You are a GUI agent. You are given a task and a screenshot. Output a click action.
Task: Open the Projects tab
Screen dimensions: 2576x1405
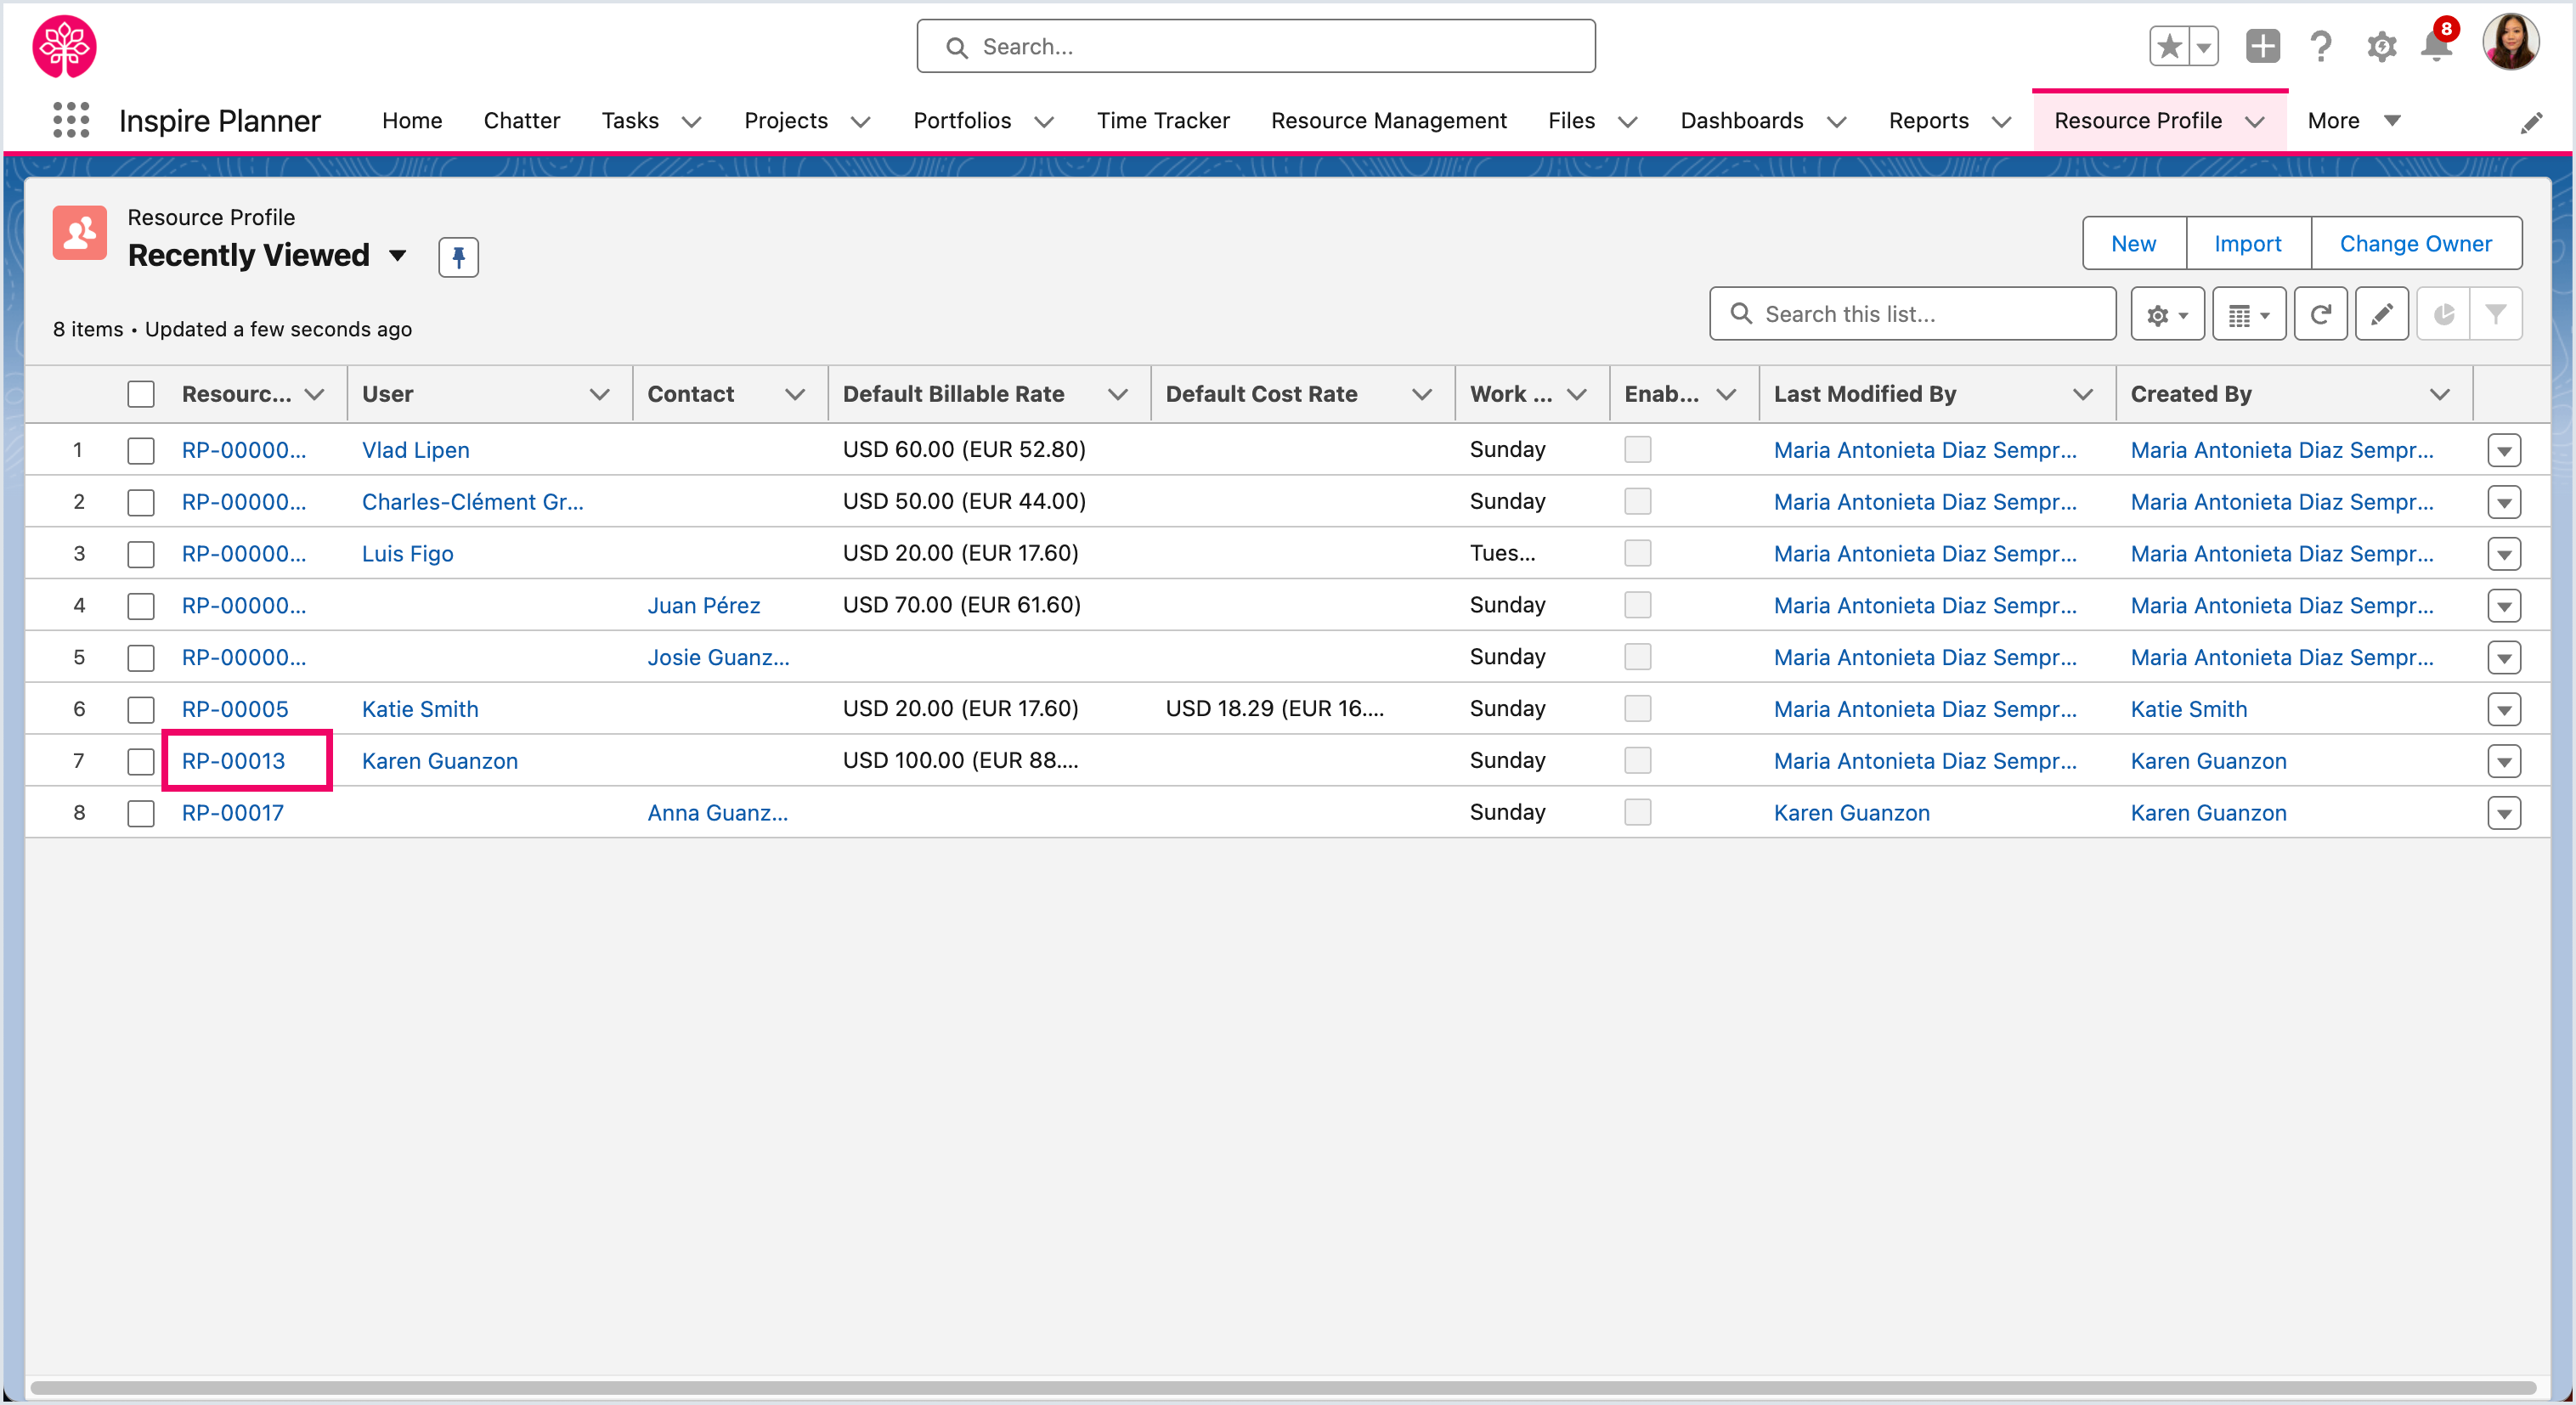pyautogui.click(x=786, y=121)
